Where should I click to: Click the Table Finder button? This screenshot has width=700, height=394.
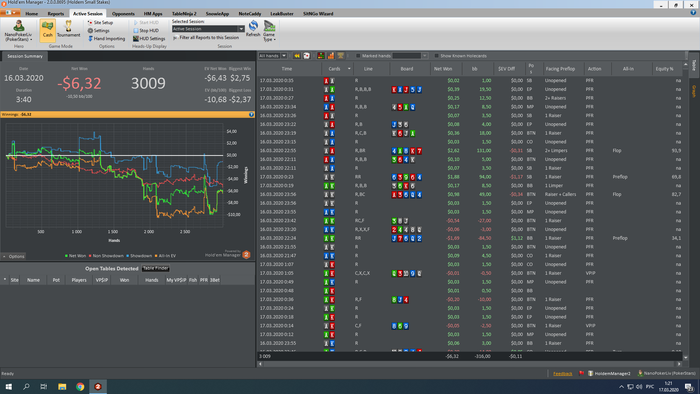click(156, 269)
